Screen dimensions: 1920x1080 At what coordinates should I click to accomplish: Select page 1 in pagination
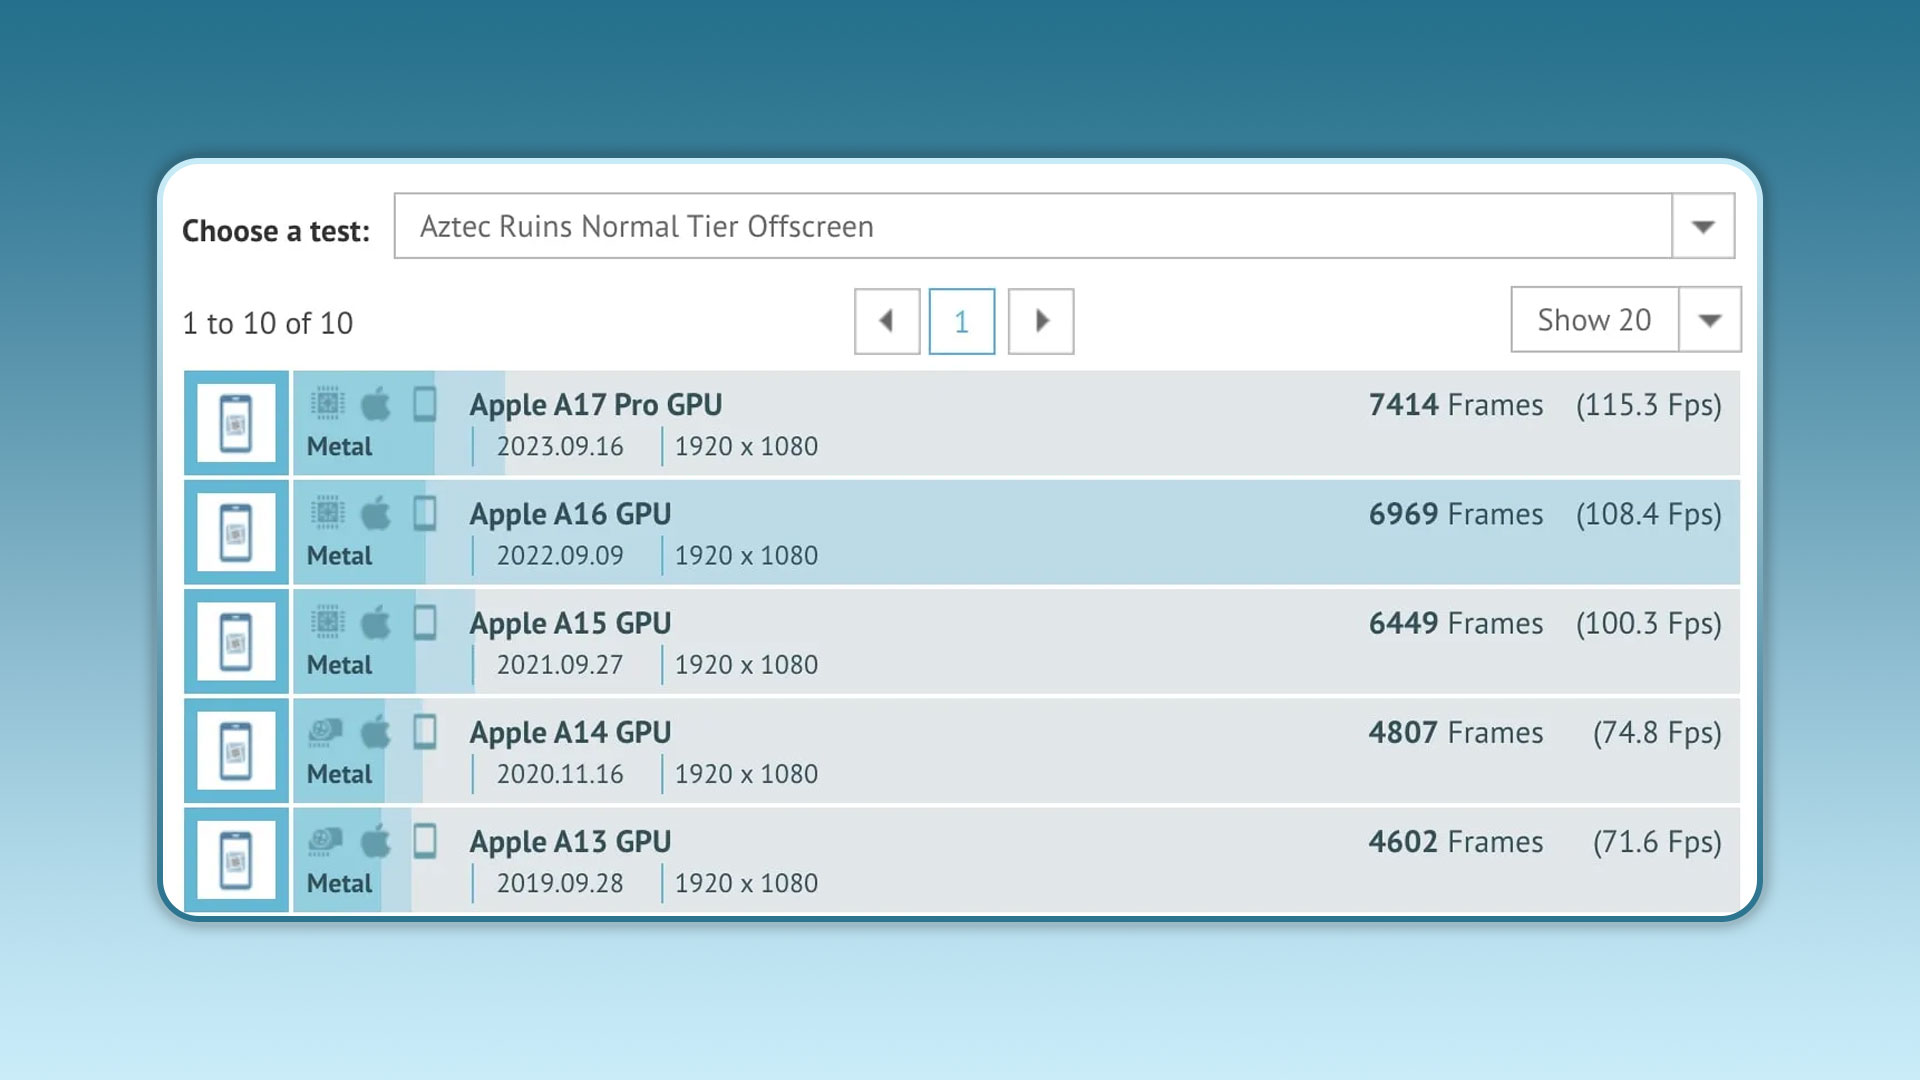click(x=962, y=321)
